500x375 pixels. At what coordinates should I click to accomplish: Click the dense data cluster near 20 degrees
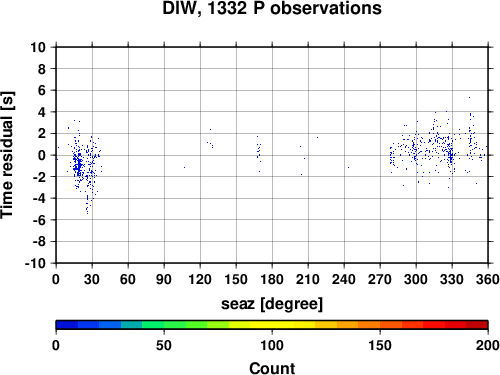point(79,165)
